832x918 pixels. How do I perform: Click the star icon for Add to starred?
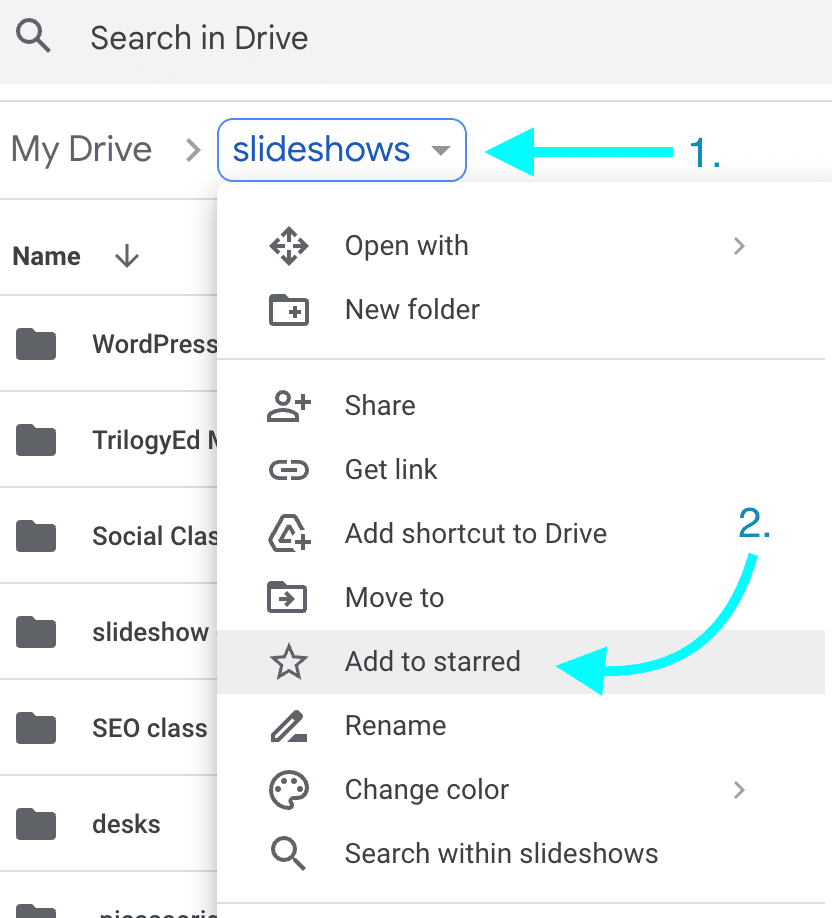(x=289, y=662)
